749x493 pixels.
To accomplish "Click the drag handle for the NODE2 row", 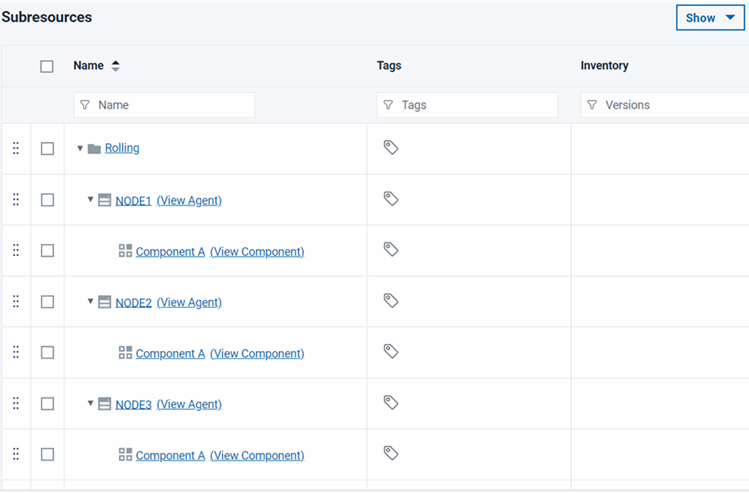I will tap(16, 302).
